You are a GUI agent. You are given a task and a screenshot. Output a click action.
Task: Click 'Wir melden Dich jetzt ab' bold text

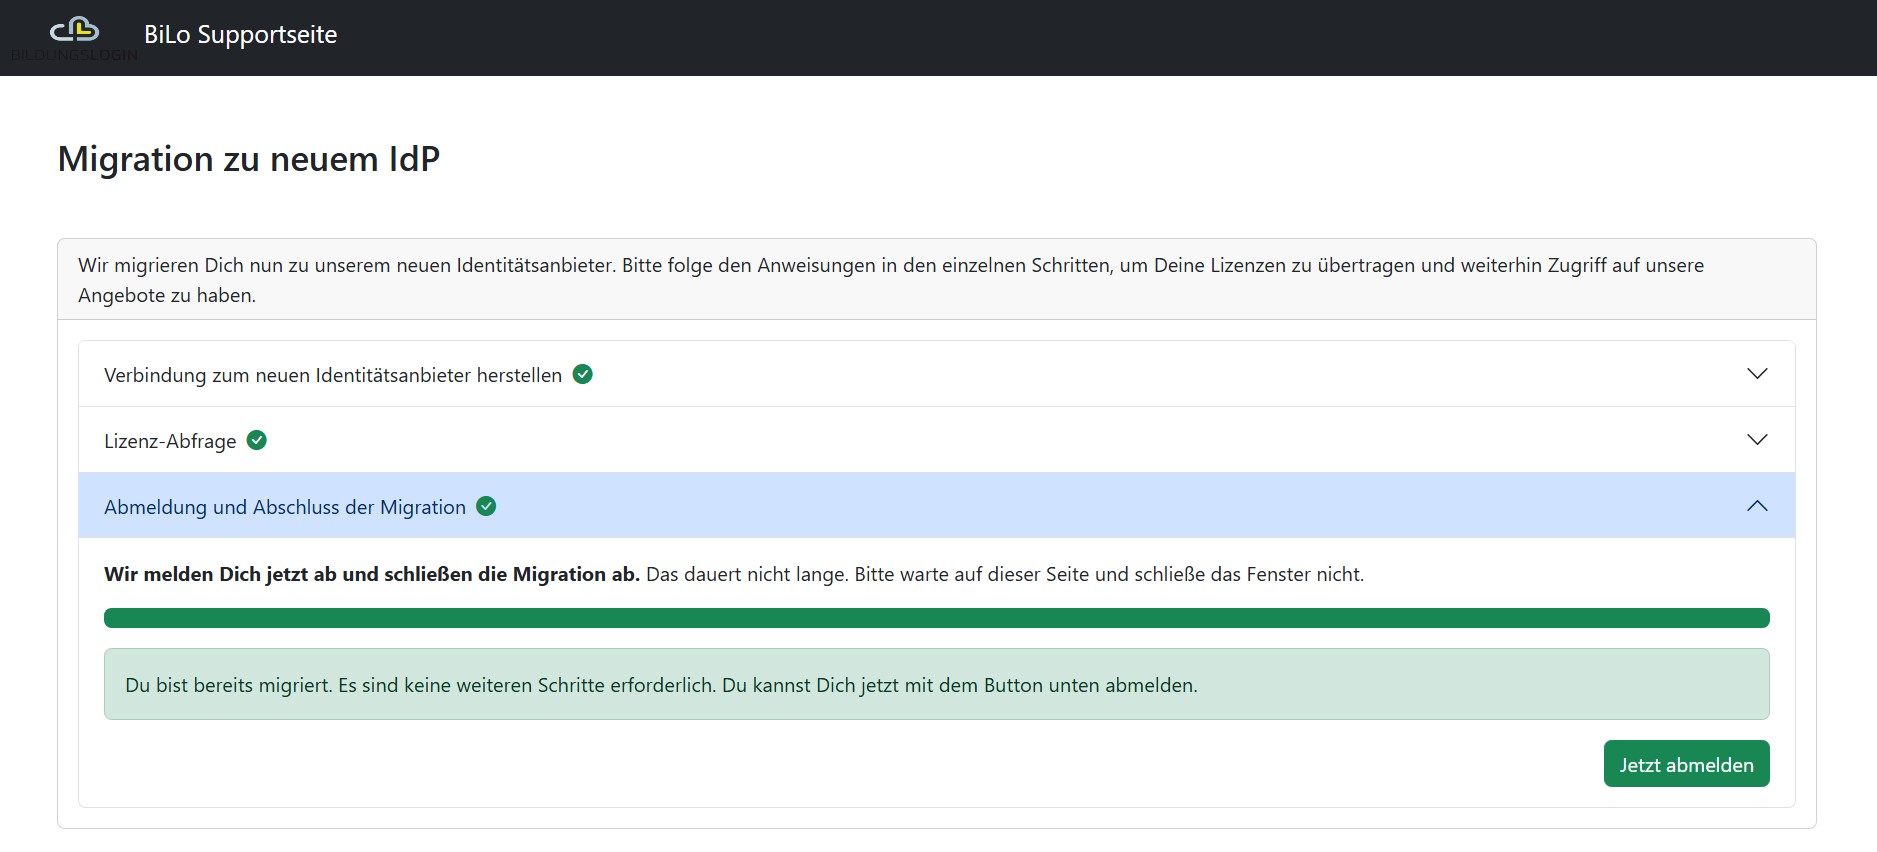(372, 574)
